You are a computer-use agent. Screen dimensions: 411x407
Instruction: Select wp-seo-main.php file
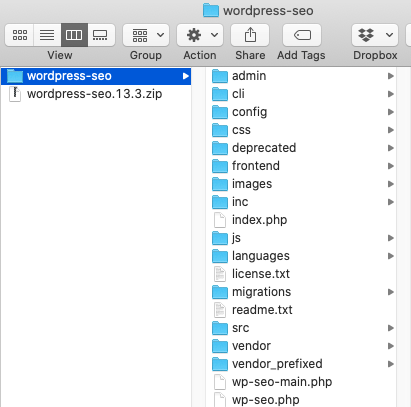[273, 382]
